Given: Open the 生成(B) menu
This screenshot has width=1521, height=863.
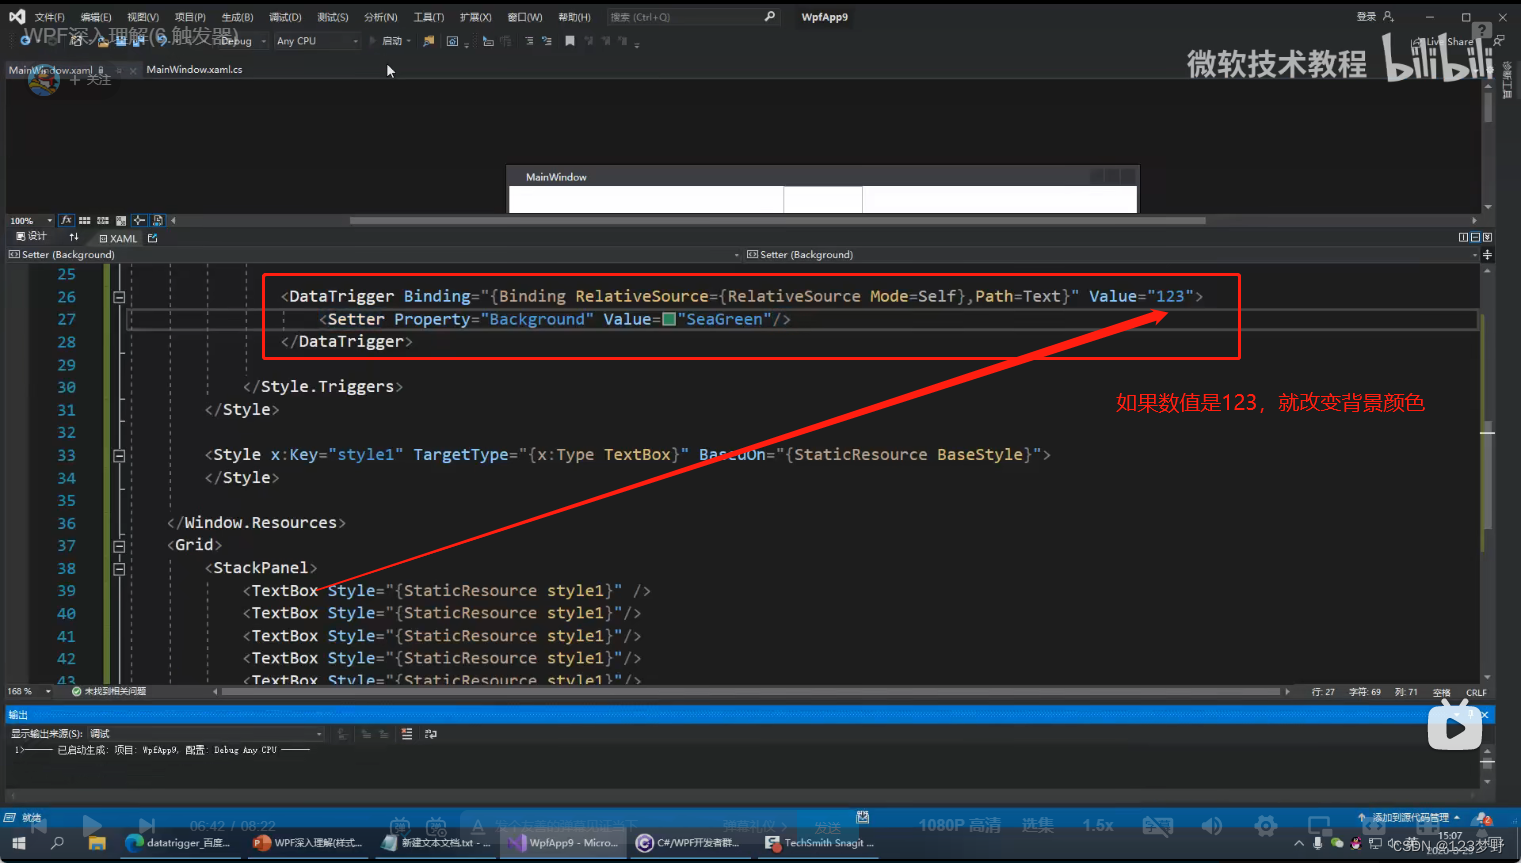Looking at the screenshot, I should click(237, 17).
